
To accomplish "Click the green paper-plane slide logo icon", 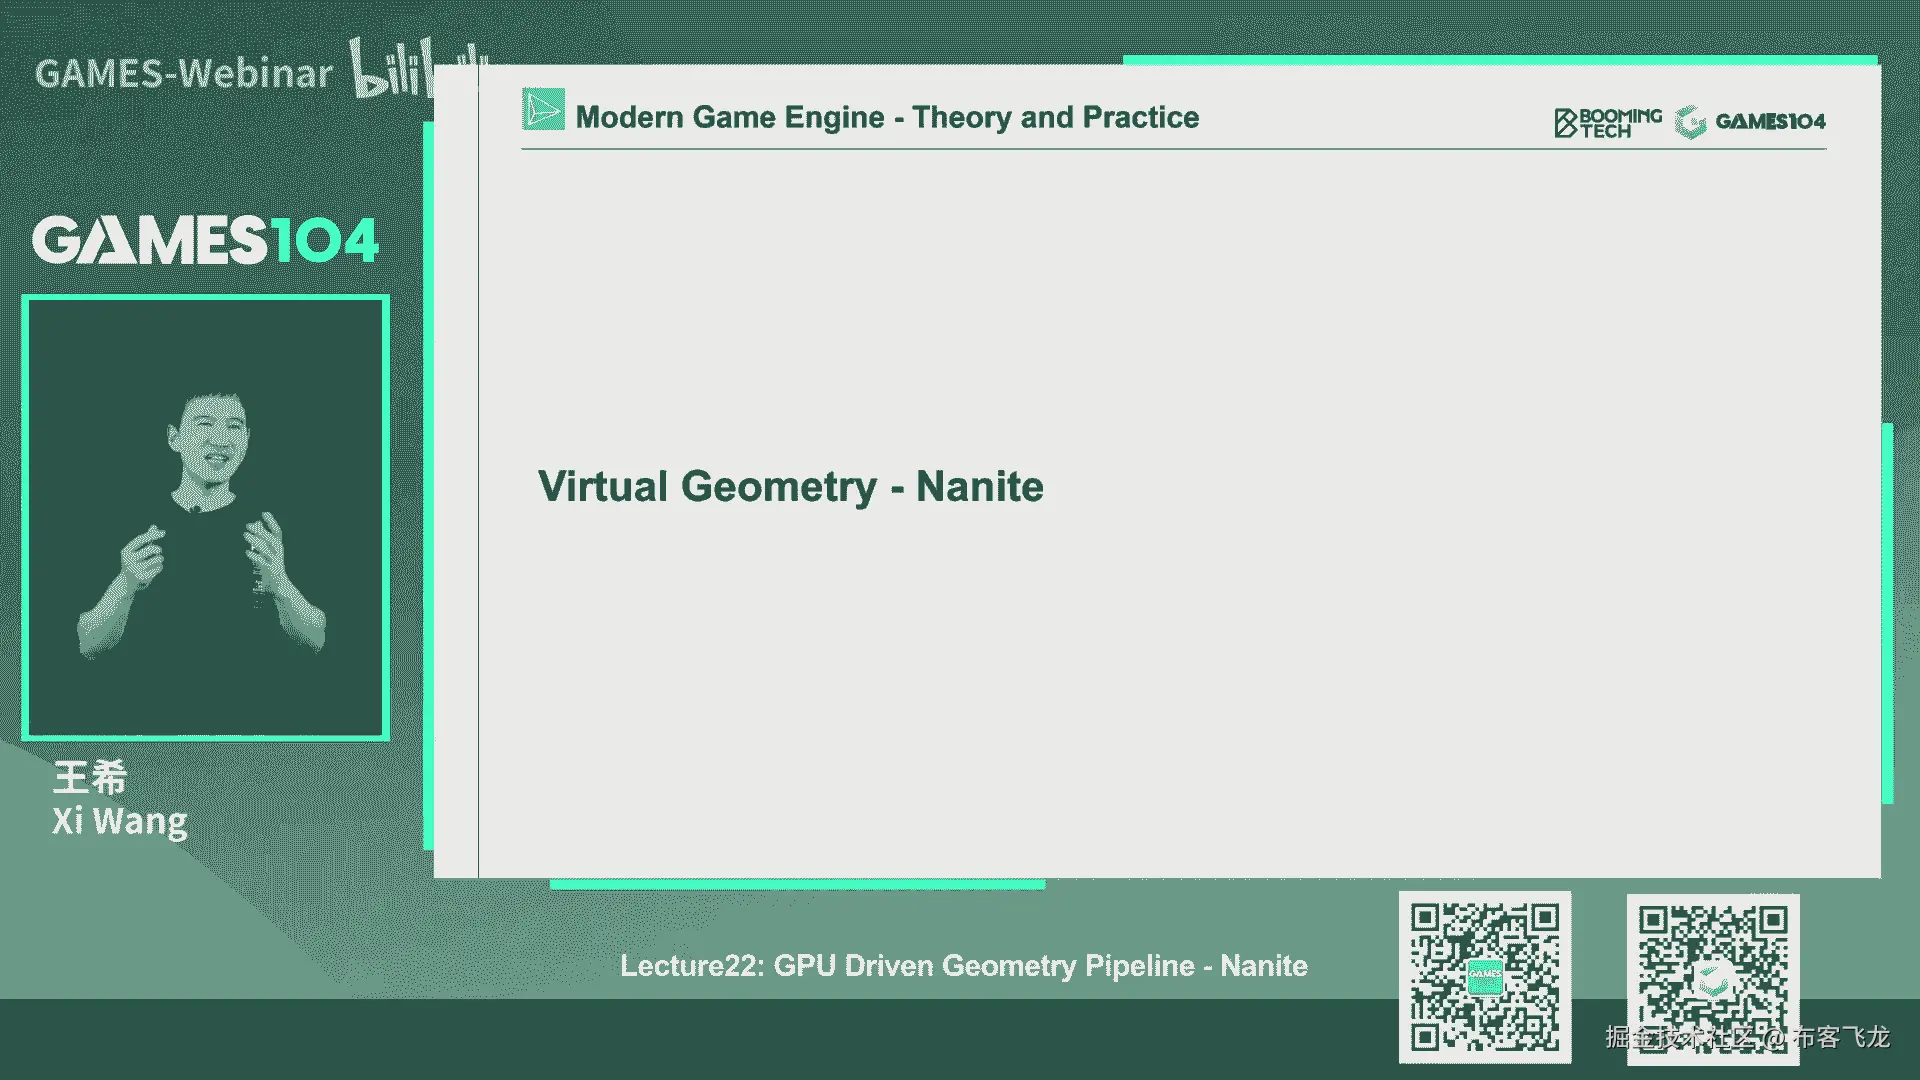I will pos(543,110).
